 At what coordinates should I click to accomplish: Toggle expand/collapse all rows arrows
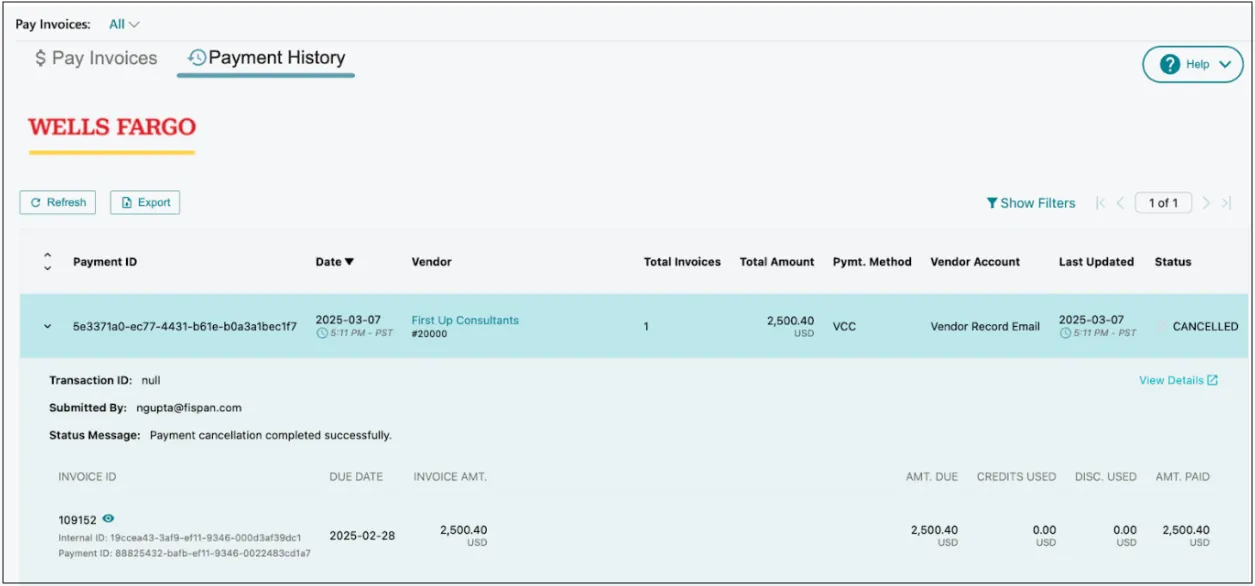(47, 262)
